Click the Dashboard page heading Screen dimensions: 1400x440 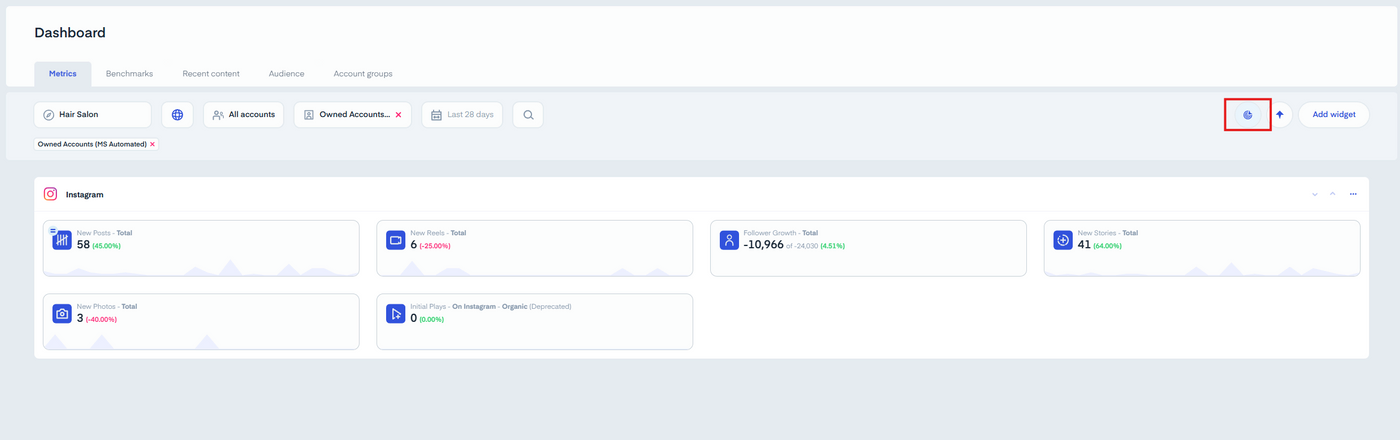(x=70, y=33)
